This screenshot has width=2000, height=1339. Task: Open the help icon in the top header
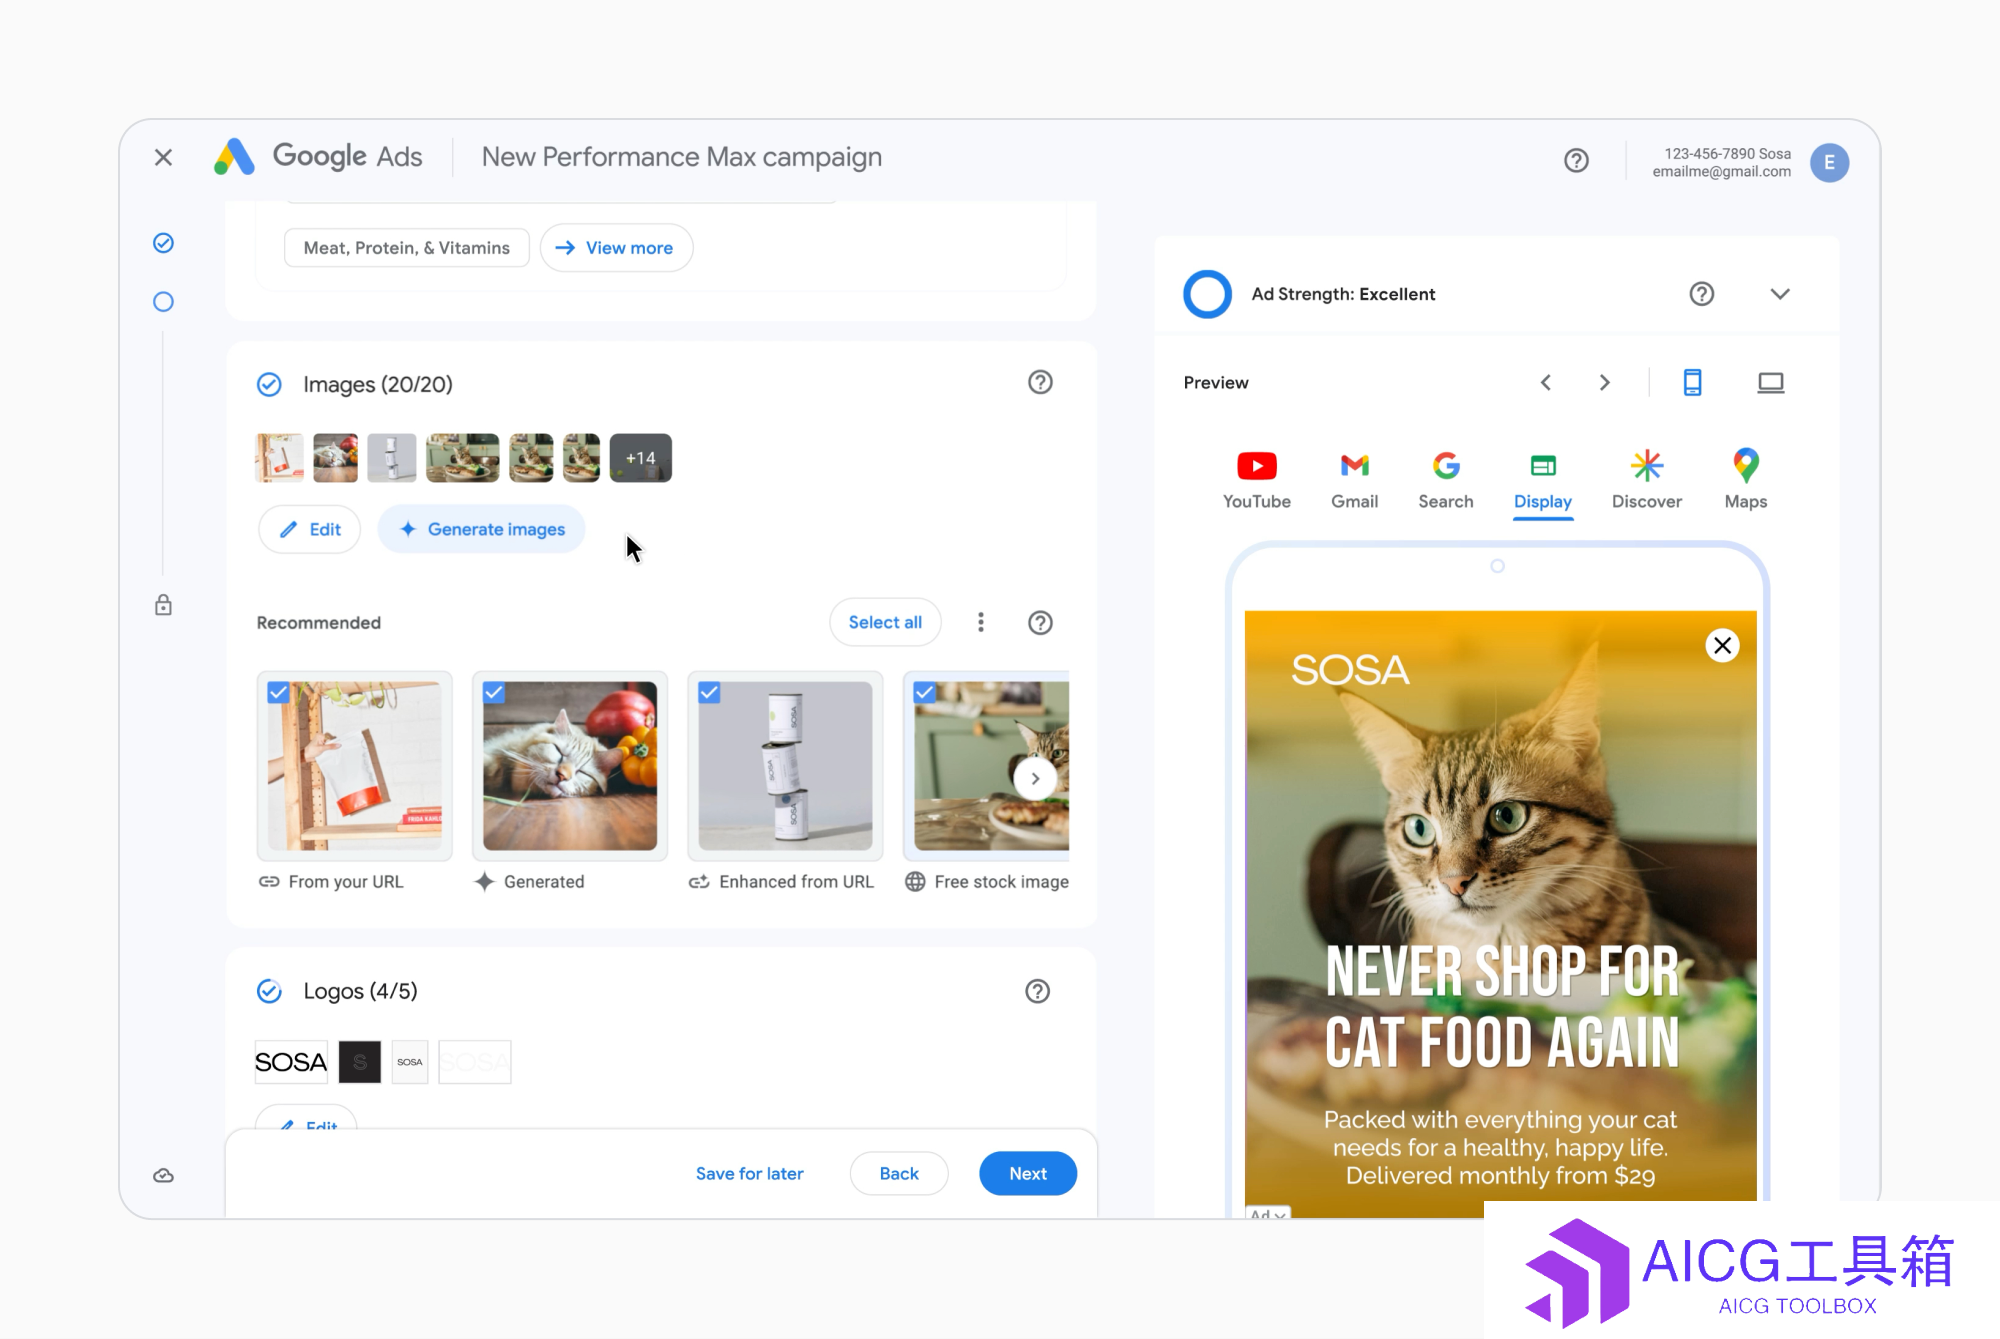1576,160
